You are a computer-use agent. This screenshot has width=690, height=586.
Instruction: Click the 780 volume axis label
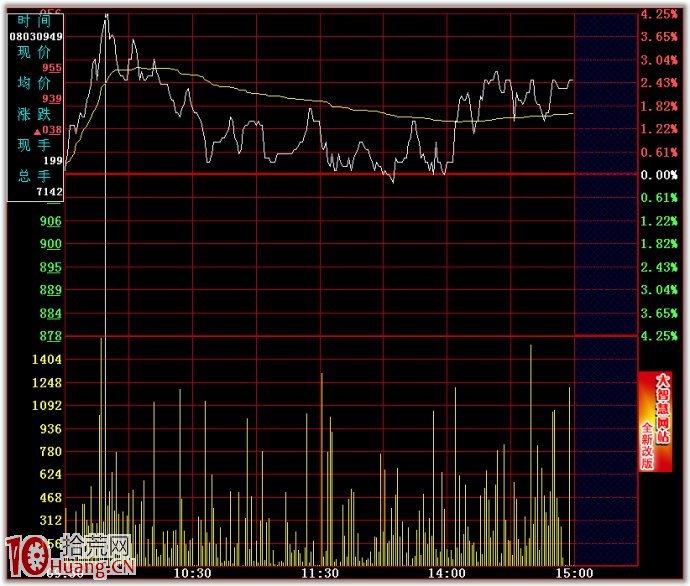point(51,451)
